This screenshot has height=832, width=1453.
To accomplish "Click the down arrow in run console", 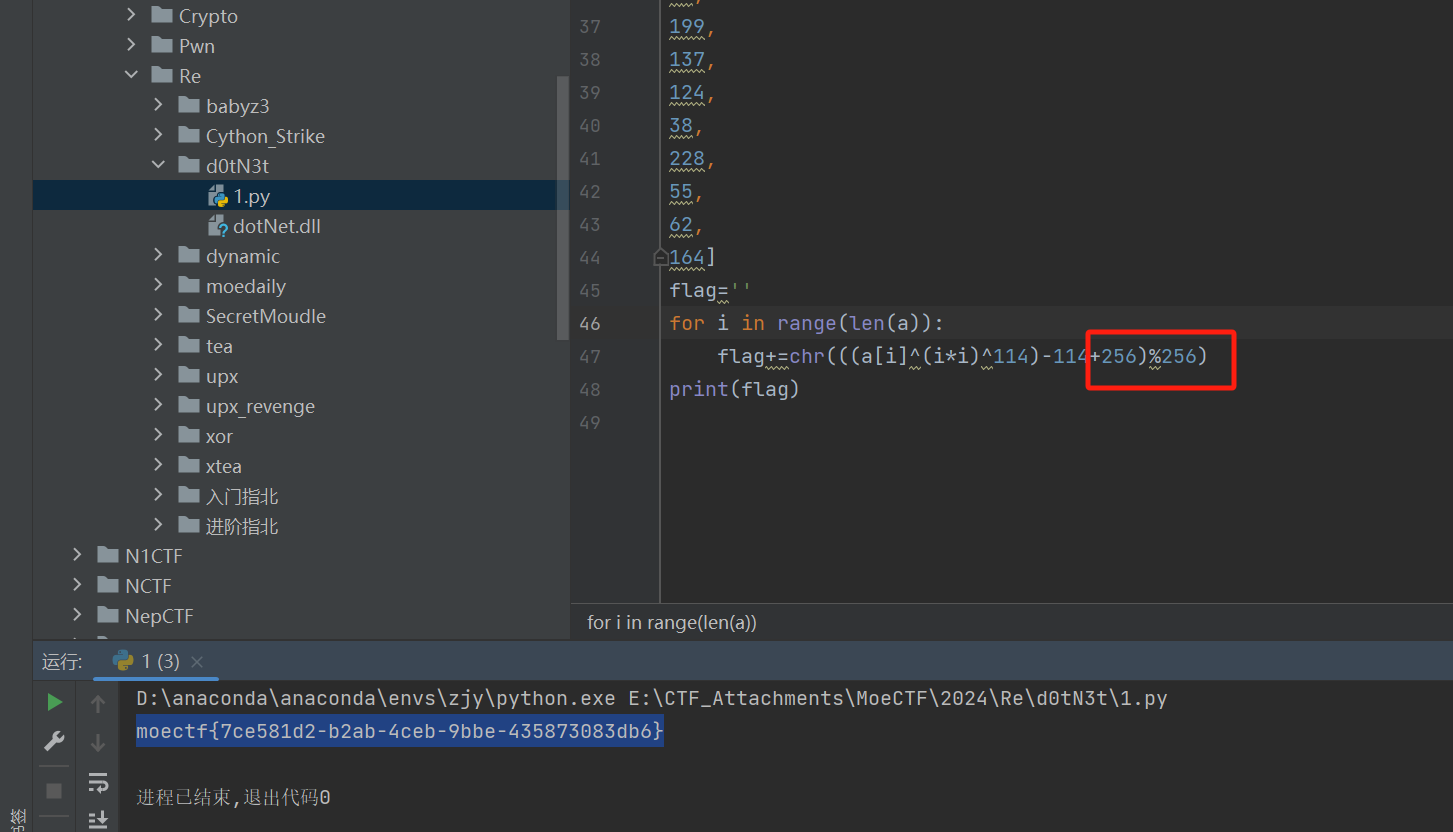I will click(98, 743).
